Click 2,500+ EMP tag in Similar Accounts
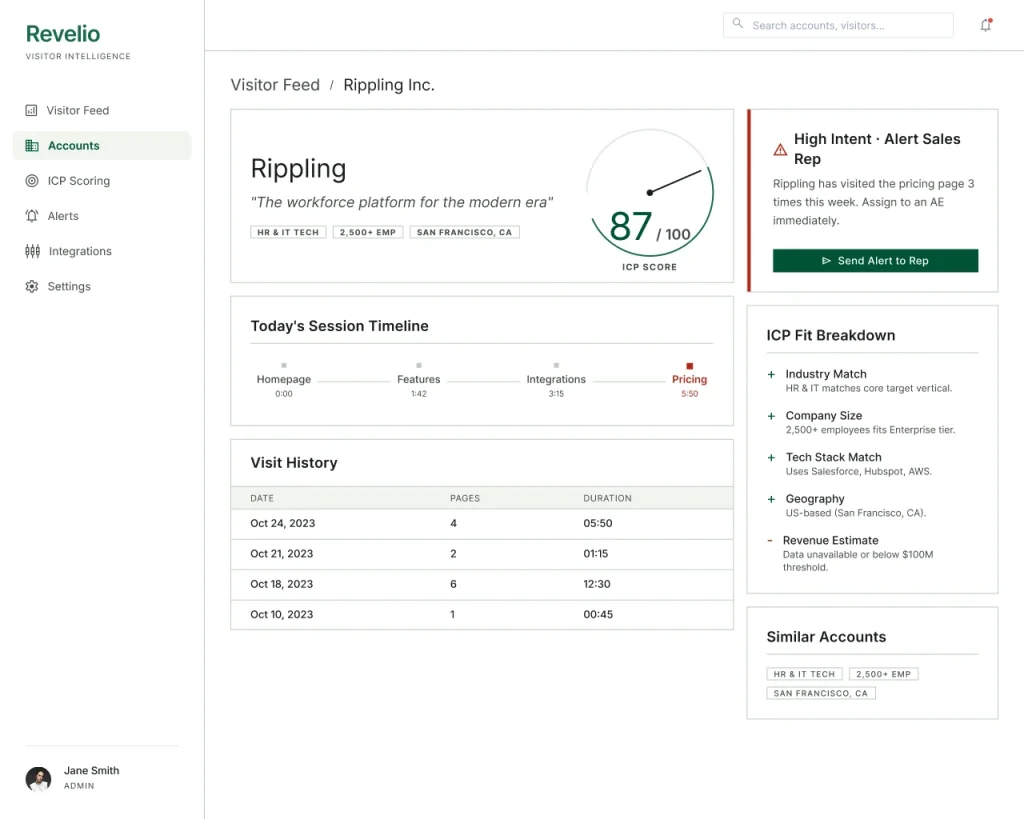The height and width of the screenshot is (819, 1024). [x=884, y=674]
